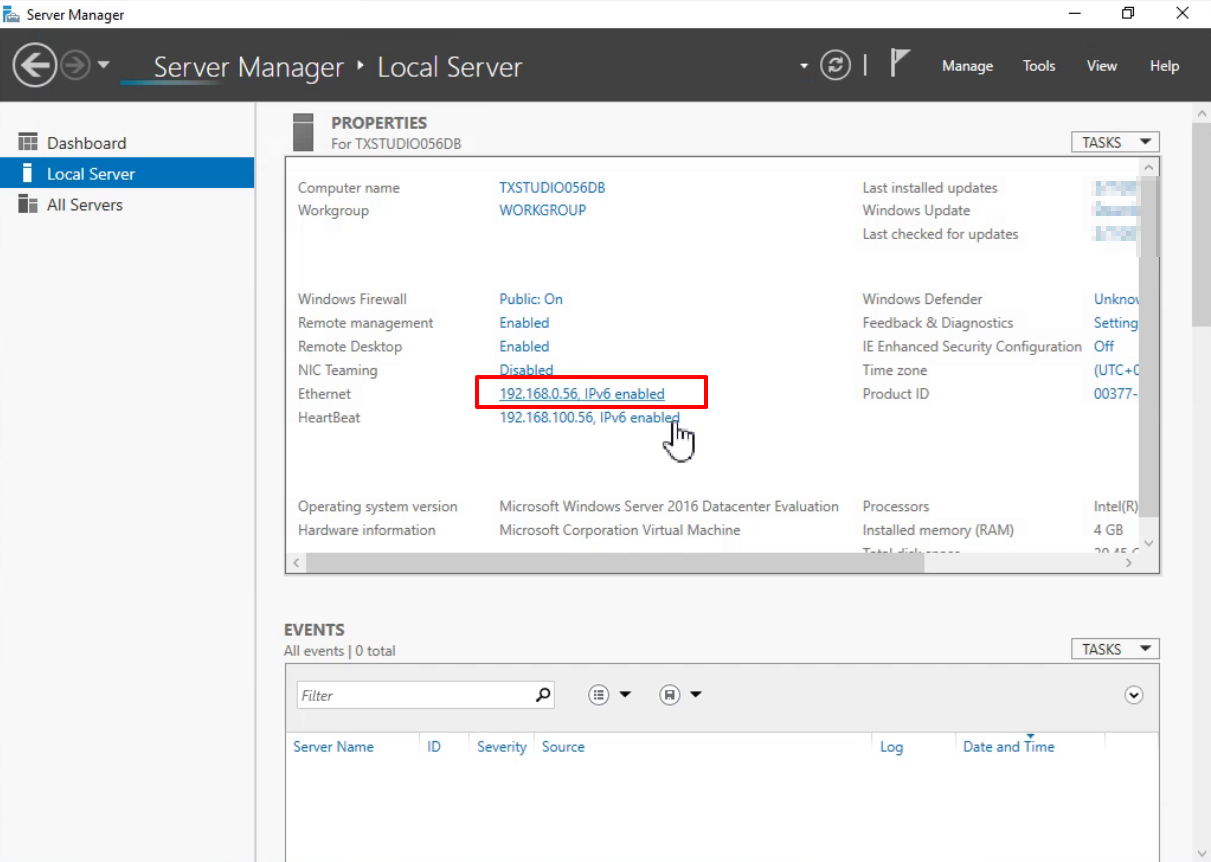Click the Properties horizontal scrollbar thumb
Image resolution: width=1211 pixels, height=862 pixels.
click(x=616, y=563)
